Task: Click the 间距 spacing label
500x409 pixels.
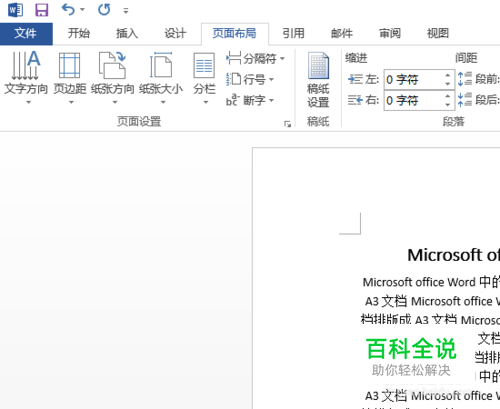Action: 466,58
